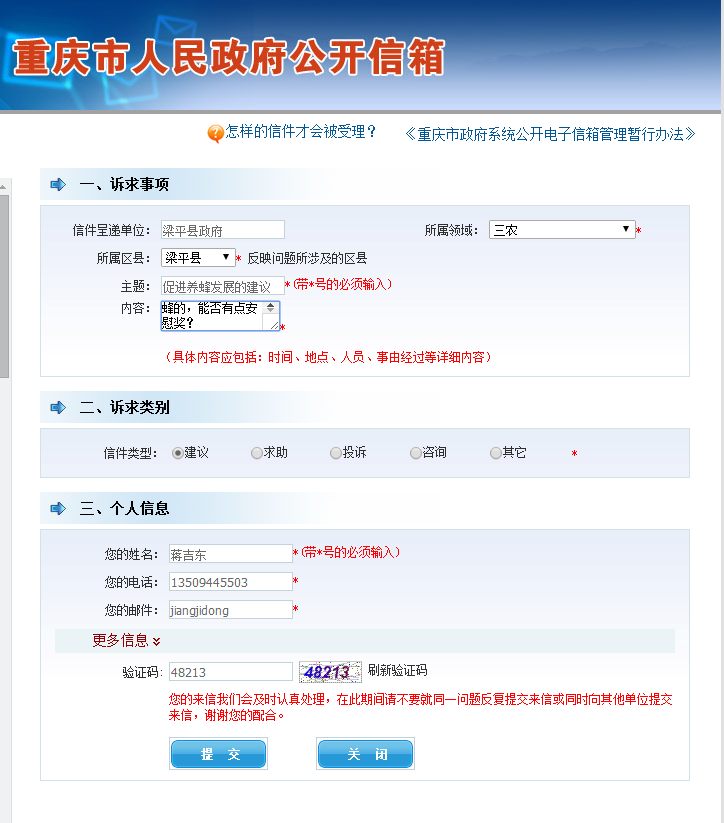This screenshot has width=724, height=823.
Task: Click the 您的电话 phone number field
Action: point(230,582)
